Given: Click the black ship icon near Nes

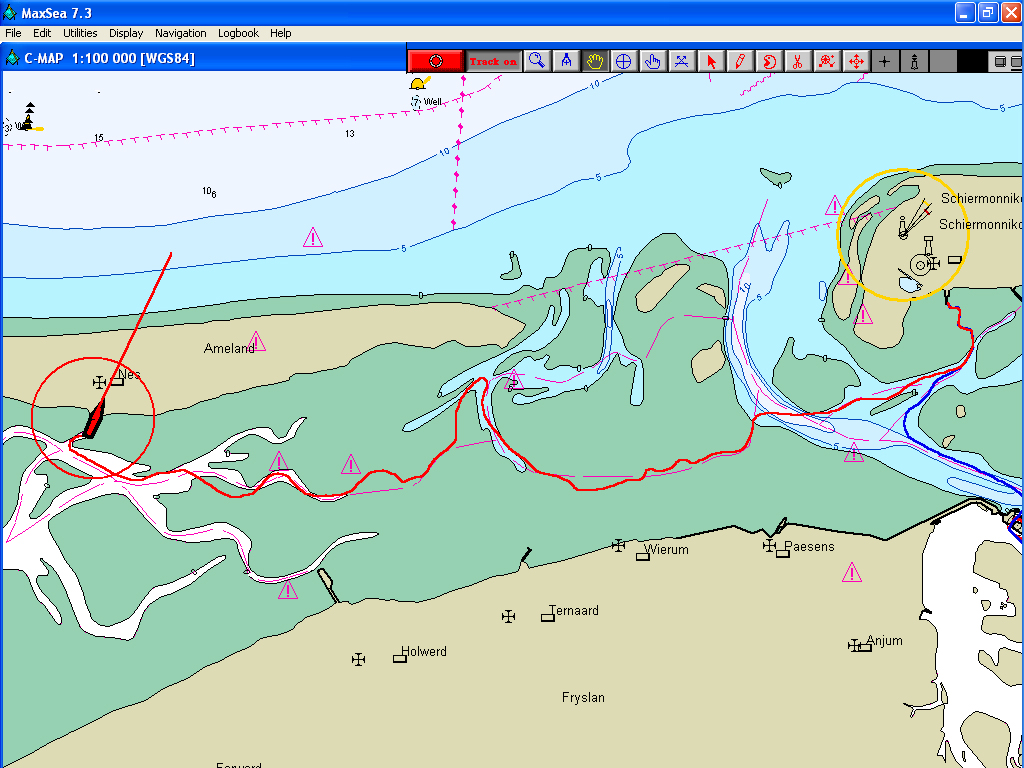Looking at the screenshot, I should point(95,419).
